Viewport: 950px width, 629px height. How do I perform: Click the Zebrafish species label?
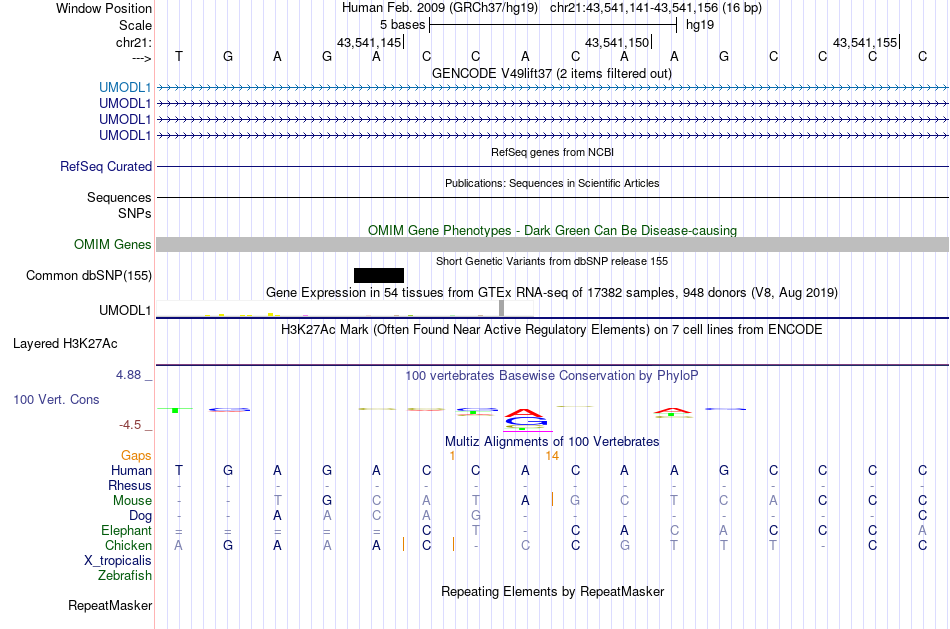coord(125,575)
